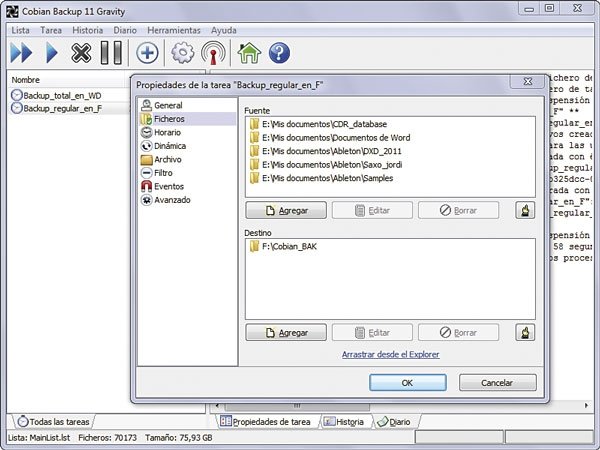This screenshot has width=600, height=450.
Task: Switch to the Diario bottom tab
Action: tap(394, 422)
